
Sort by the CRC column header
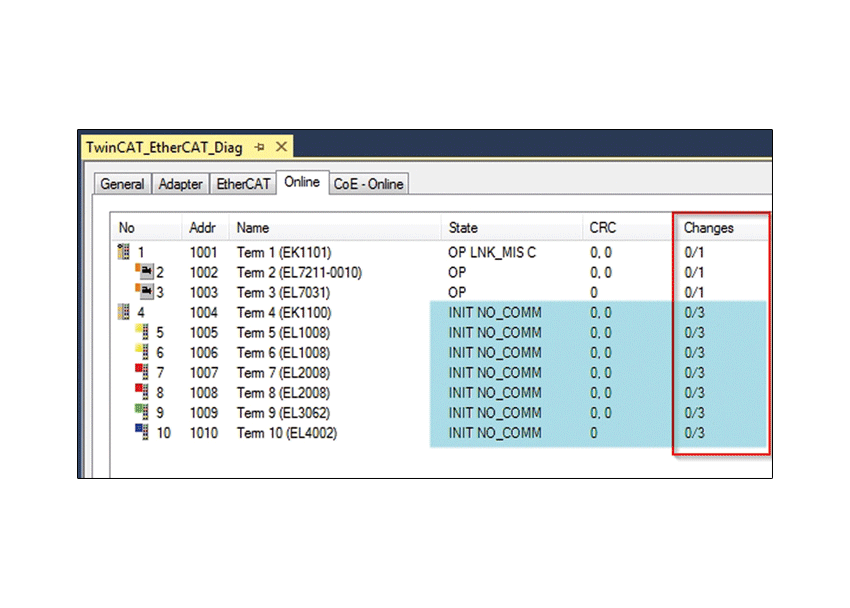coord(627,228)
